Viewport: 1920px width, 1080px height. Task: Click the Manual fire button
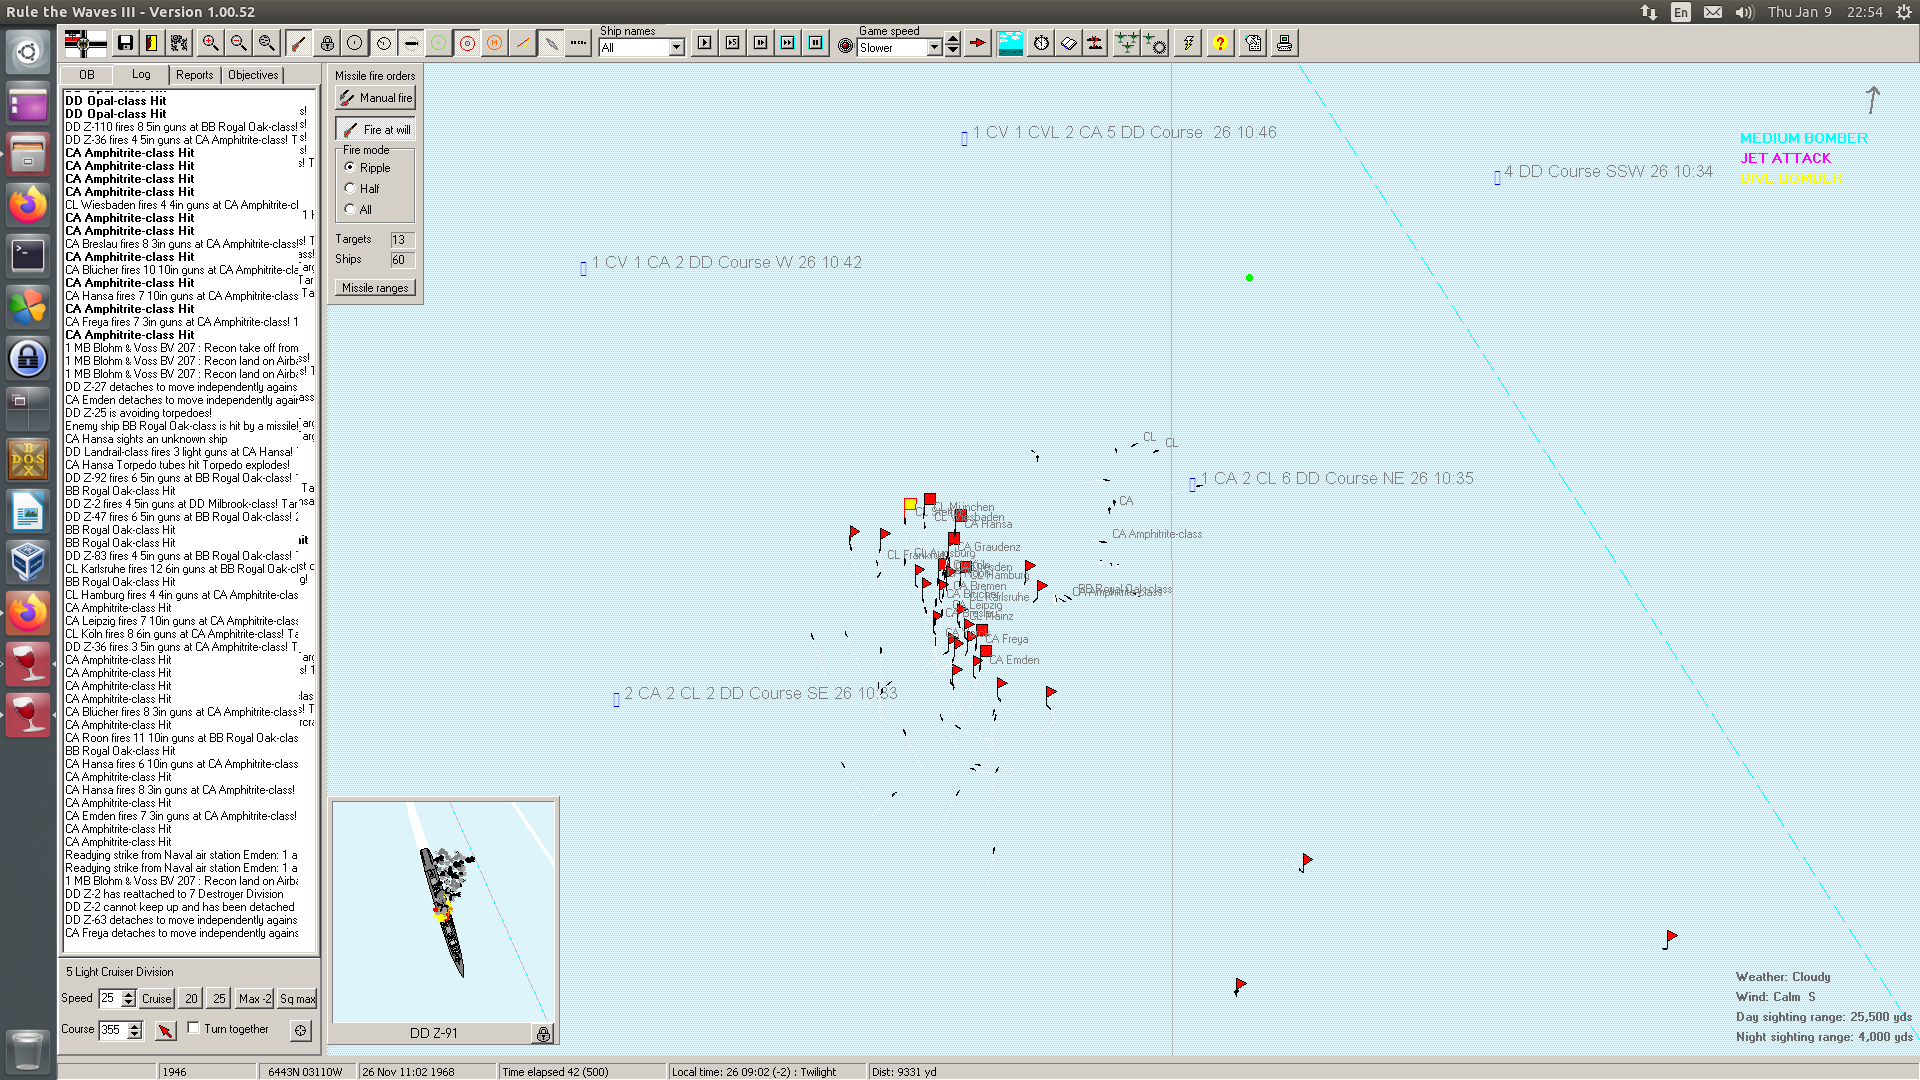coord(375,98)
